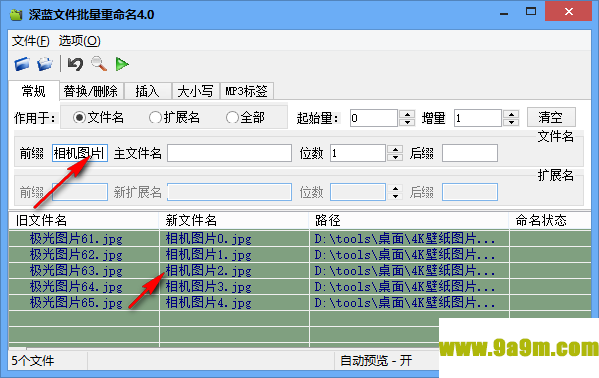Click the 命名状态 column header

pyautogui.click(x=550, y=221)
